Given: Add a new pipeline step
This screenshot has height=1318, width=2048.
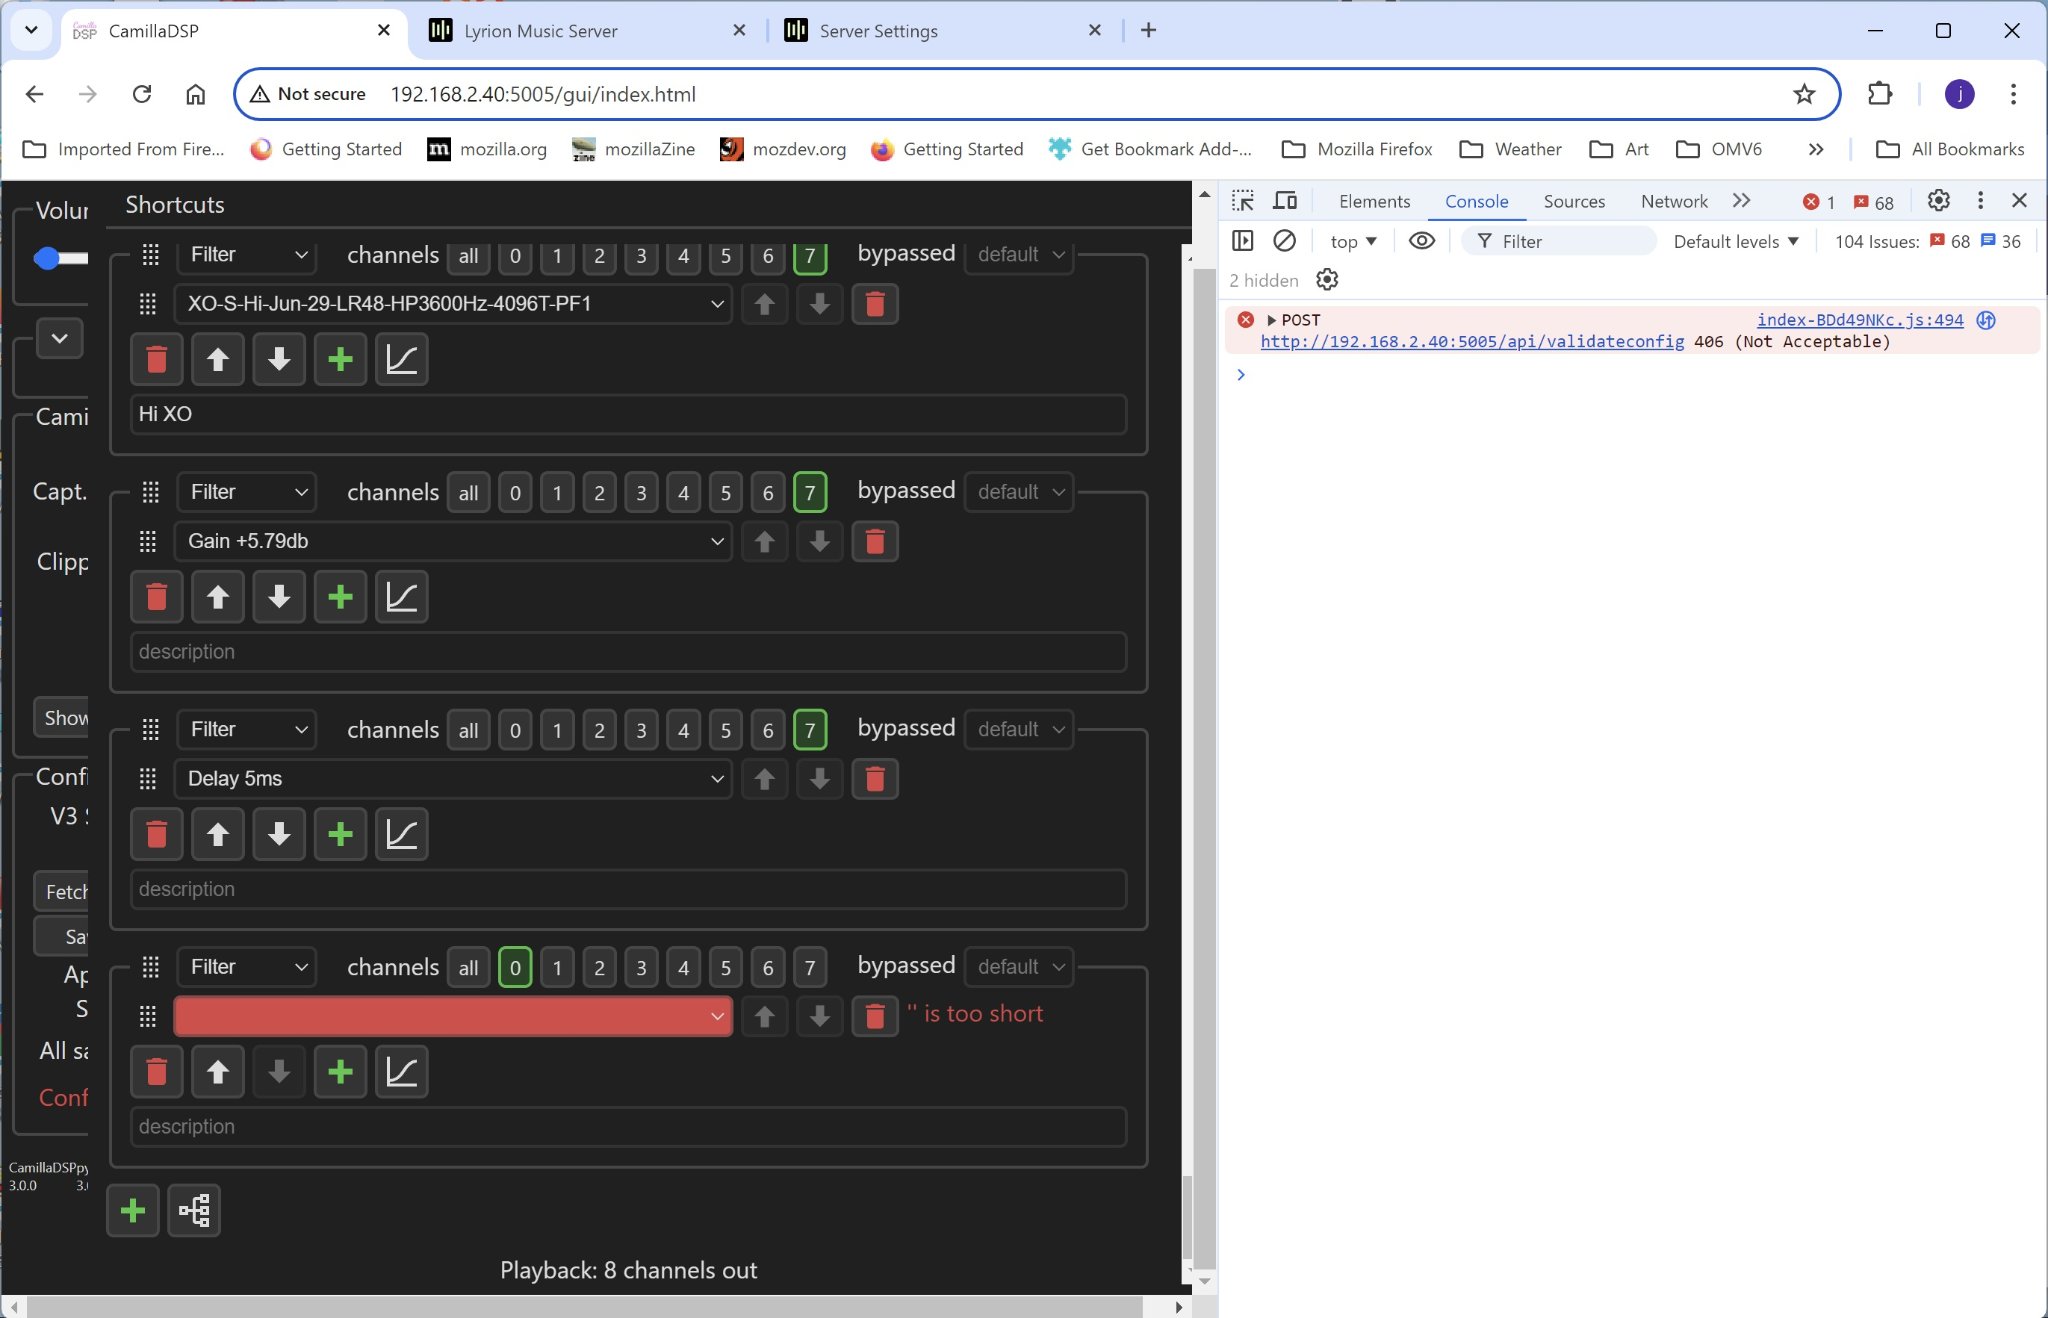Looking at the screenshot, I should [x=133, y=1211].
